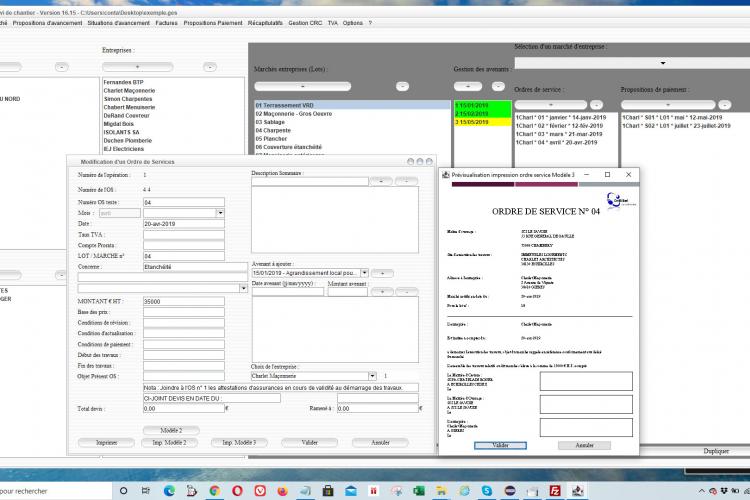
Task: Expand the wide combo box below Concerne
Action: (243, 289)
